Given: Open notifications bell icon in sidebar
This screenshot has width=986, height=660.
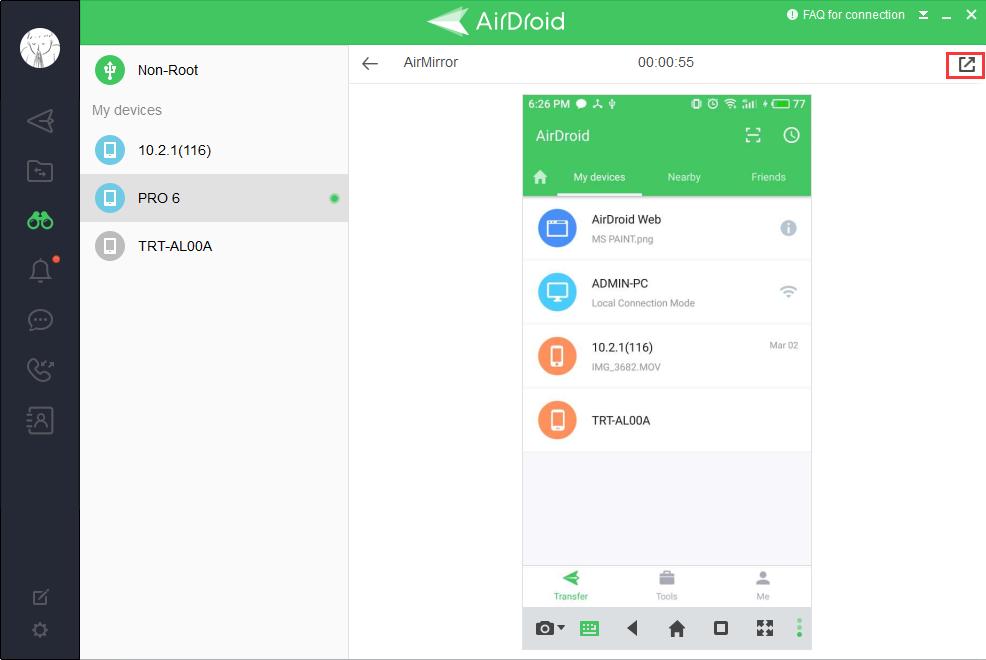Looking at the screenshot, I should 40,270.
